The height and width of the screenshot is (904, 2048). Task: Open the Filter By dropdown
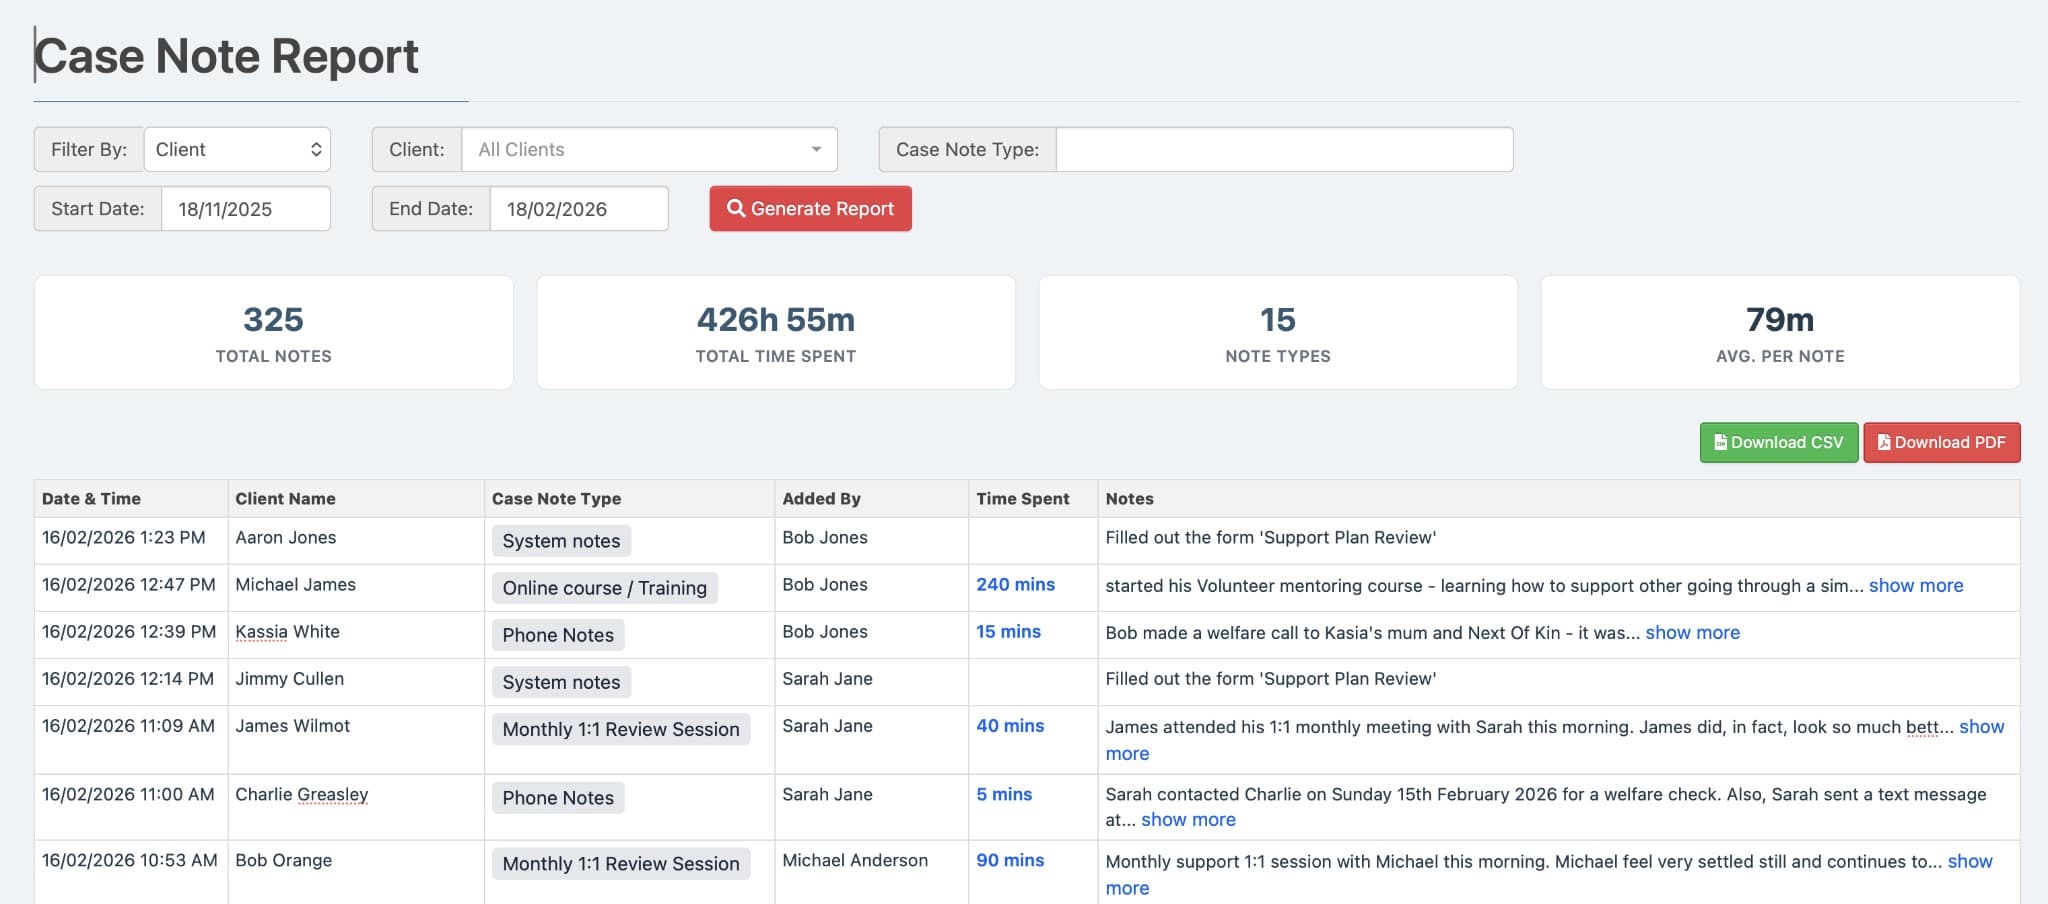tap(237, 150)
